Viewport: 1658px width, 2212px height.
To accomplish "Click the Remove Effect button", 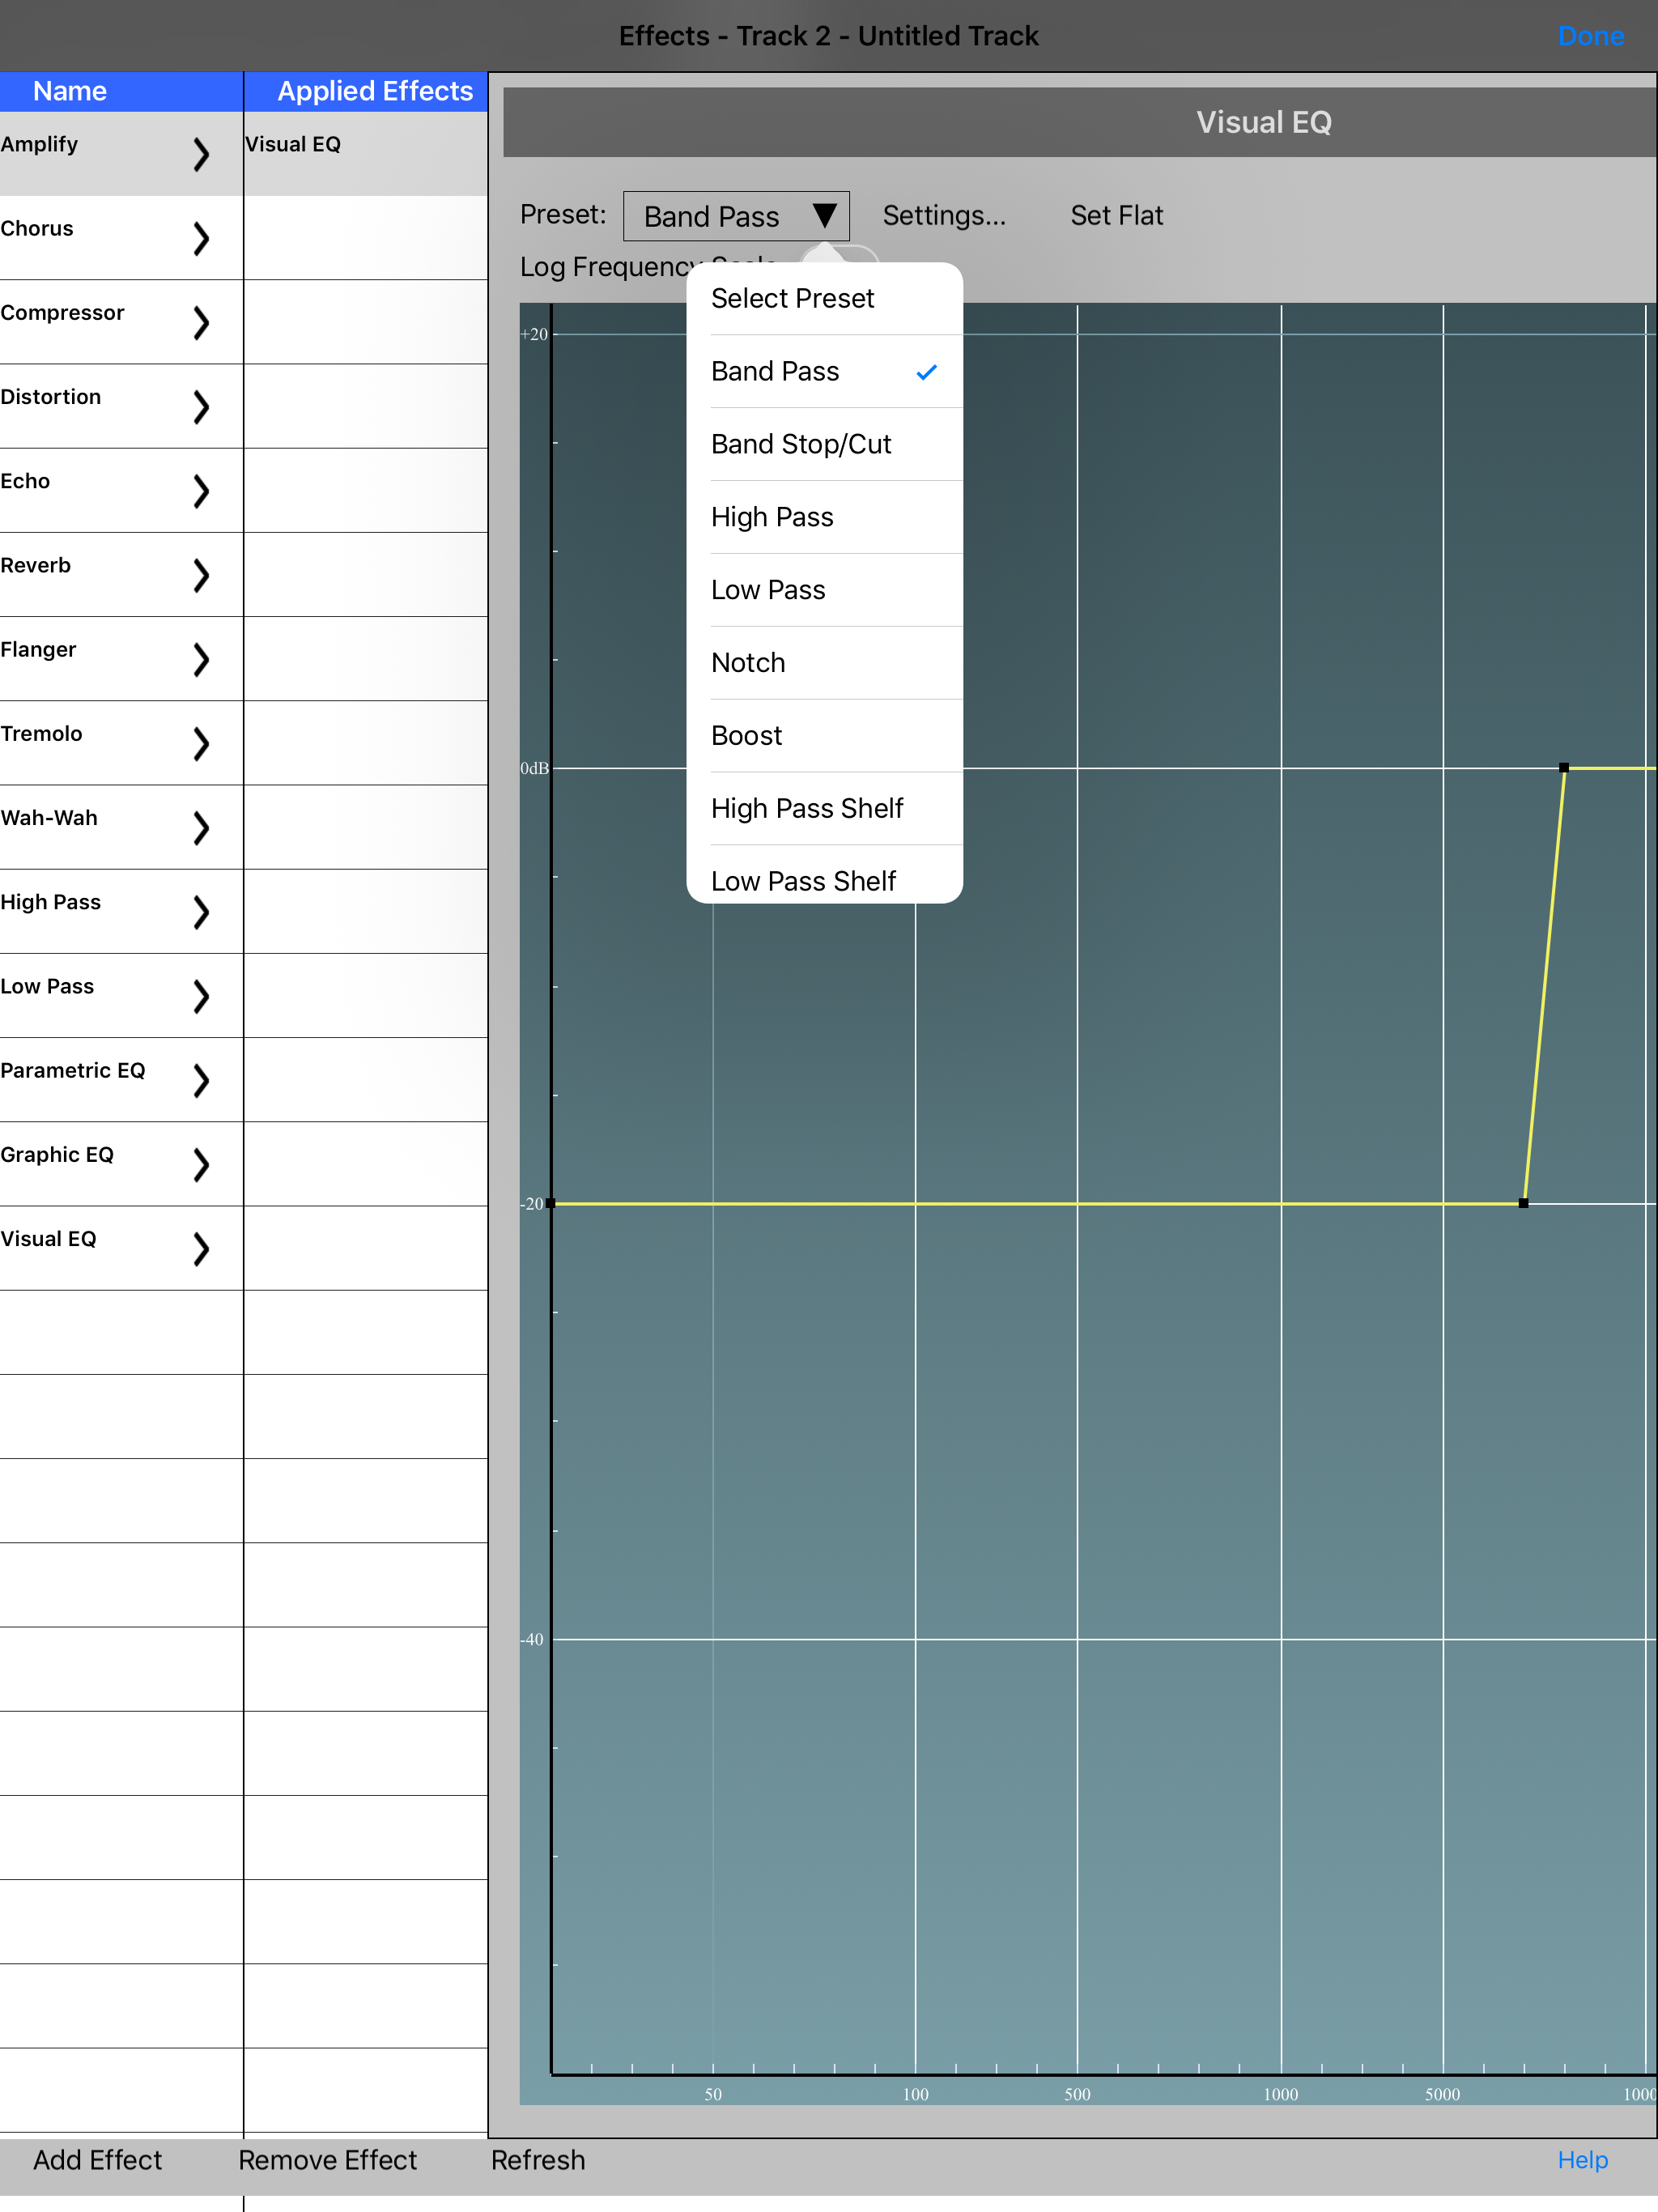I will tap(327, 2160).
